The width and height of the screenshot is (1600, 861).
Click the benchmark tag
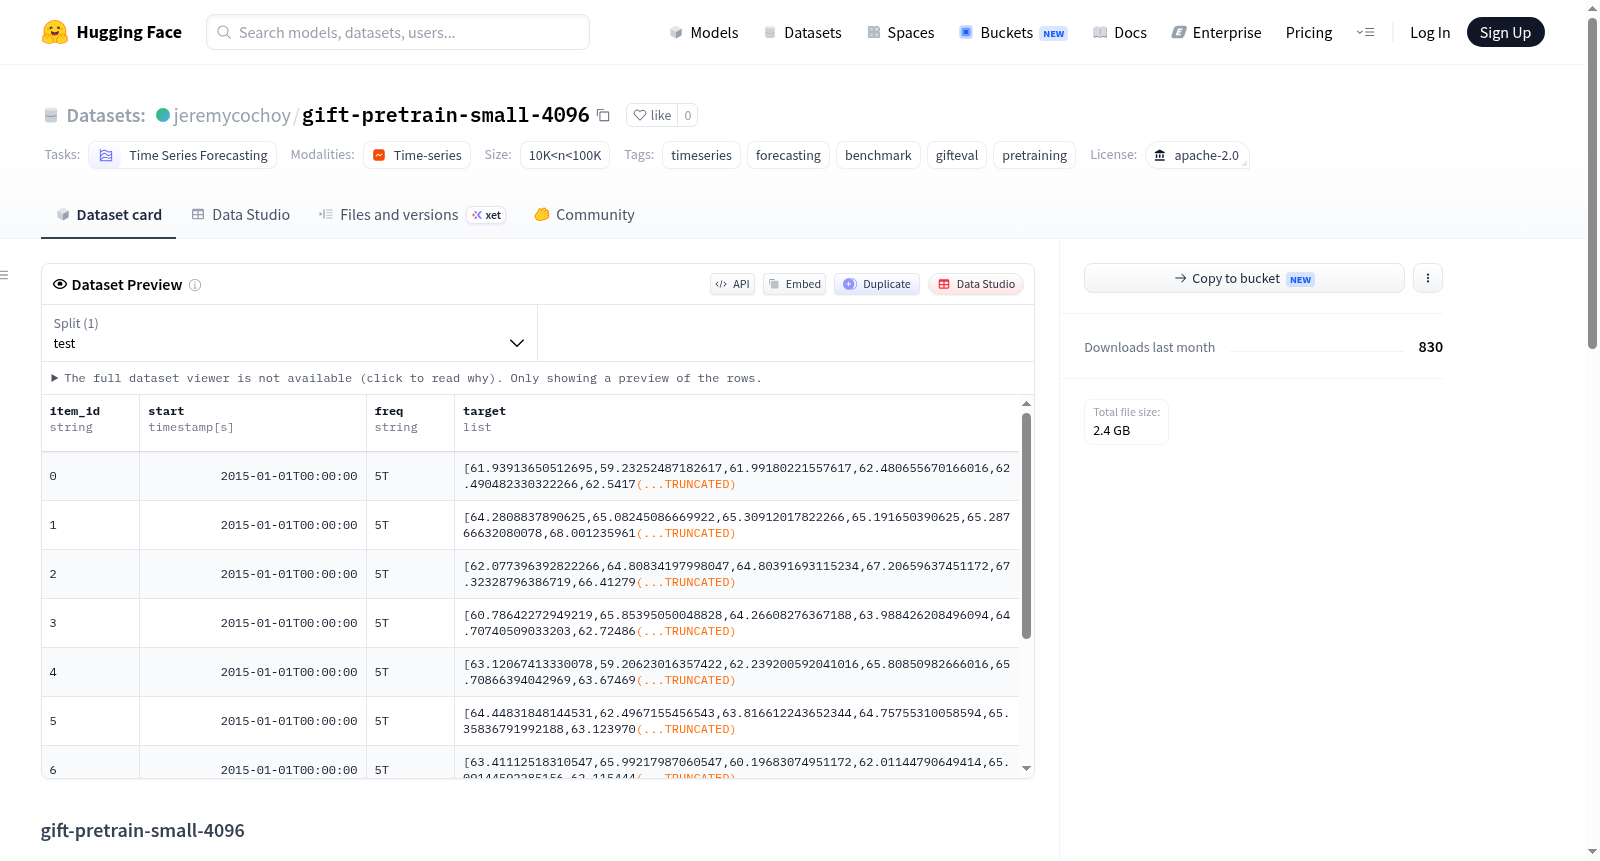click(x=878, y=155)
